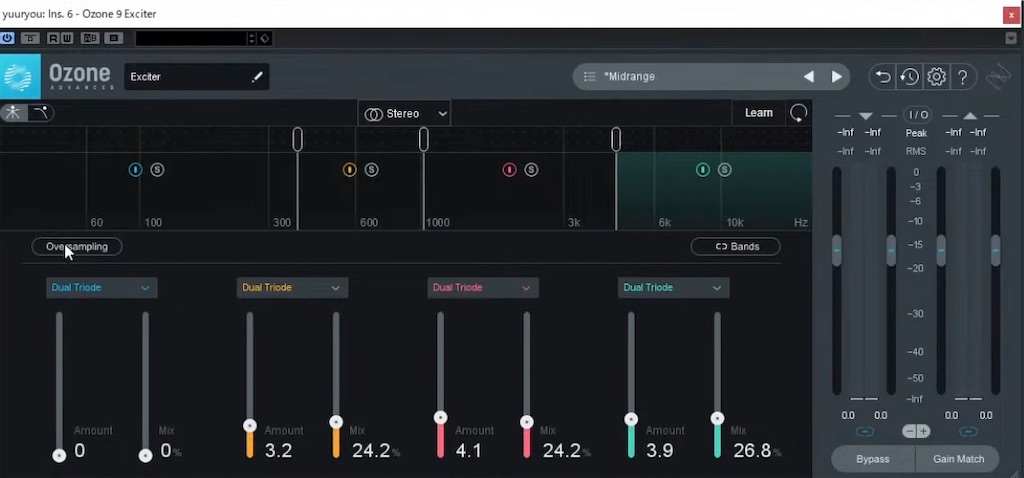The height and width of the screenshot is (478, 1024).
Task: Click blue band Mix slider handle at 0%
Action: 146,455
